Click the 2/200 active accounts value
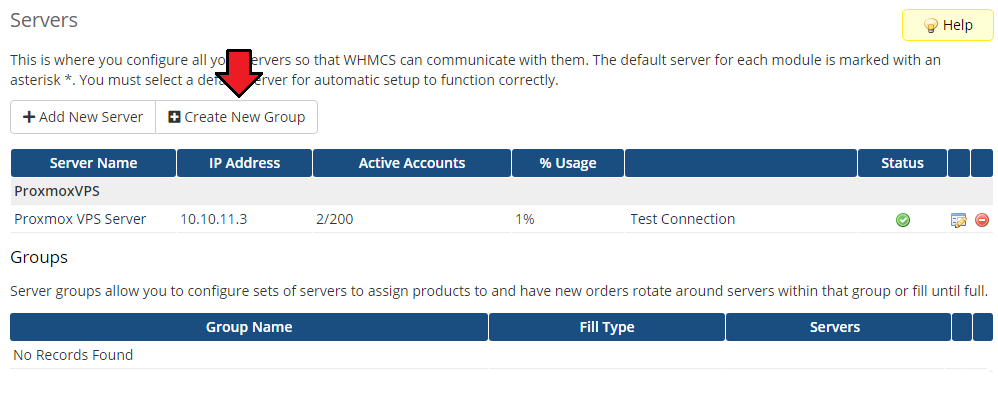Image resolution: width=998 pixels, height=396 pixels. [x=334, y=219]
